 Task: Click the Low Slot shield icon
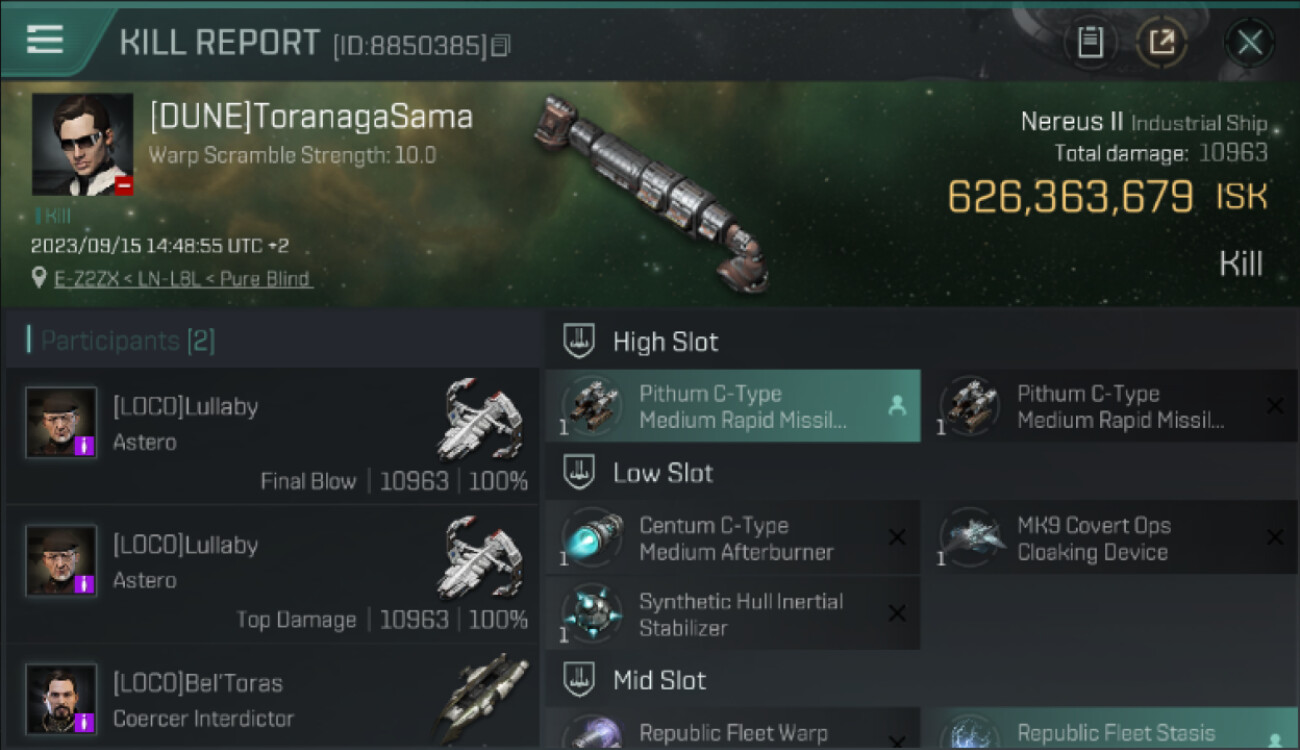click(x=579, y=472)
